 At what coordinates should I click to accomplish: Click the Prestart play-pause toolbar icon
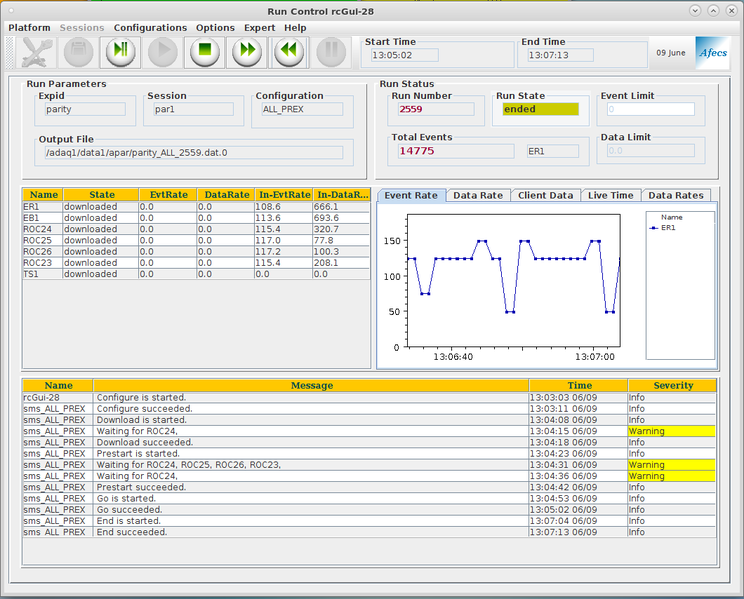pos(121,51)
